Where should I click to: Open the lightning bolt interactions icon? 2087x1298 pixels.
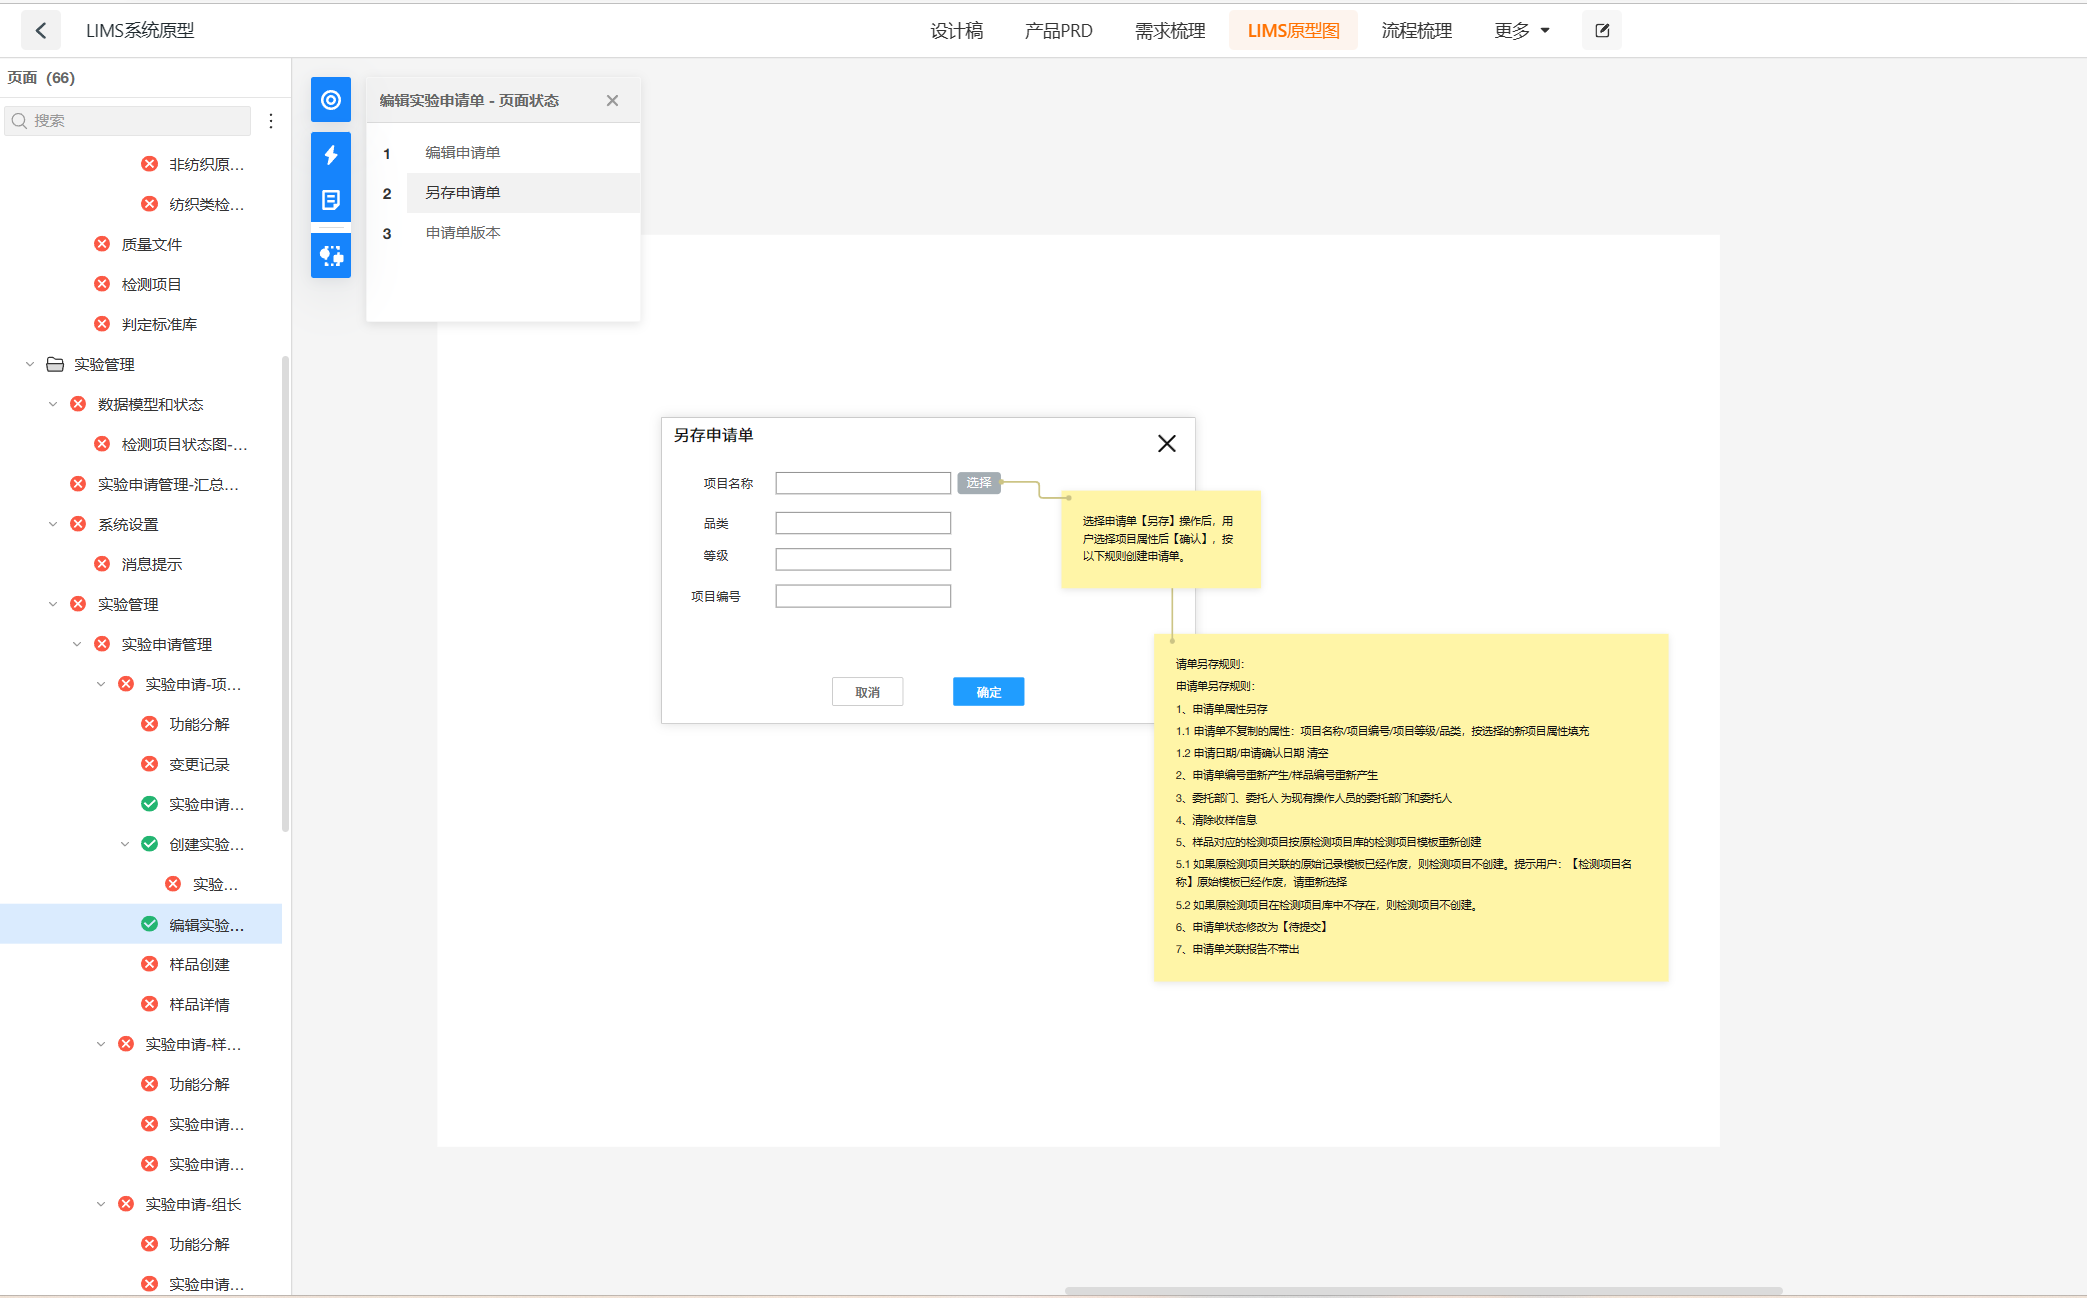tap(331, 155)
